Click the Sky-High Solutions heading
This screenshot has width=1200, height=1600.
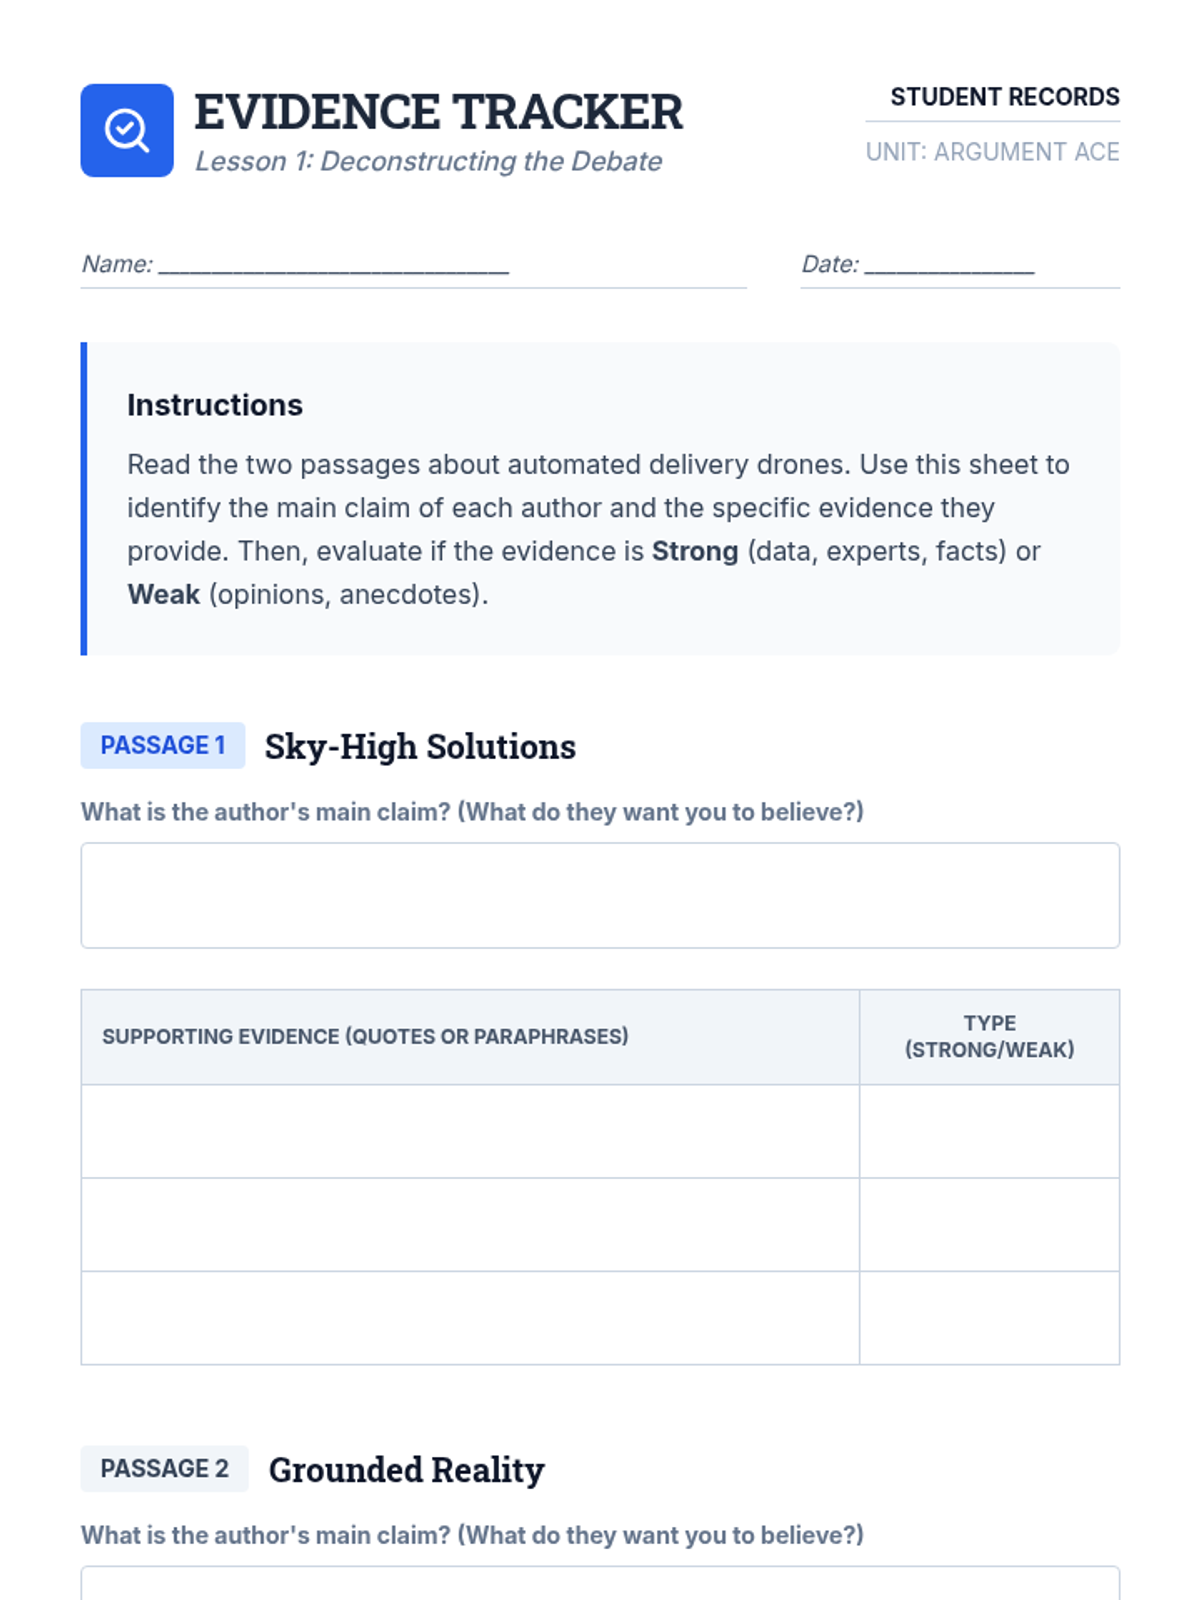coord(420,747)
